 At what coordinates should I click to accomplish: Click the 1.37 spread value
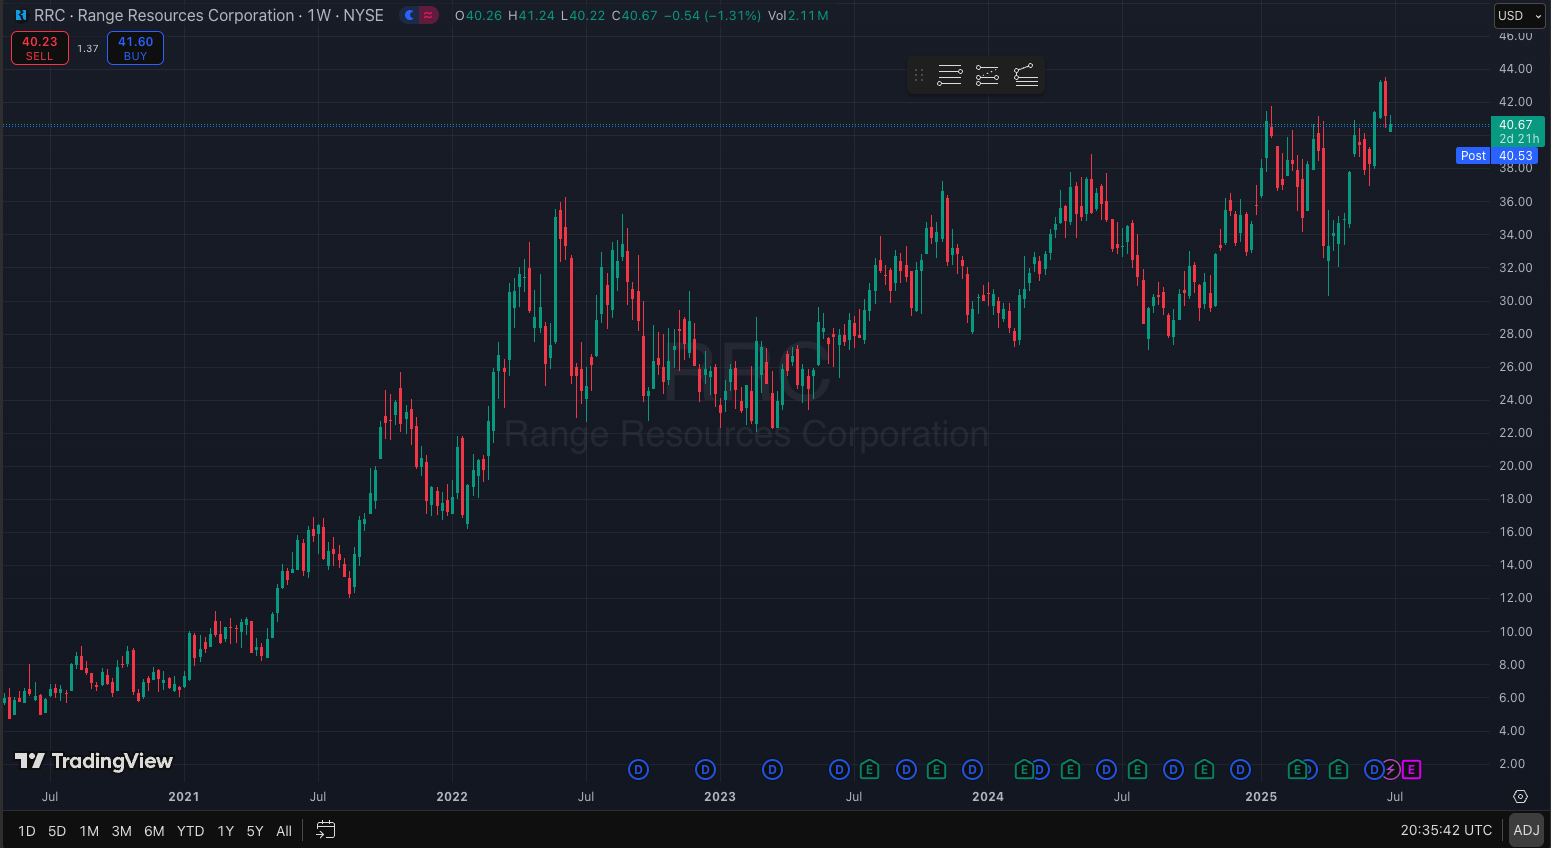point(88,48)
